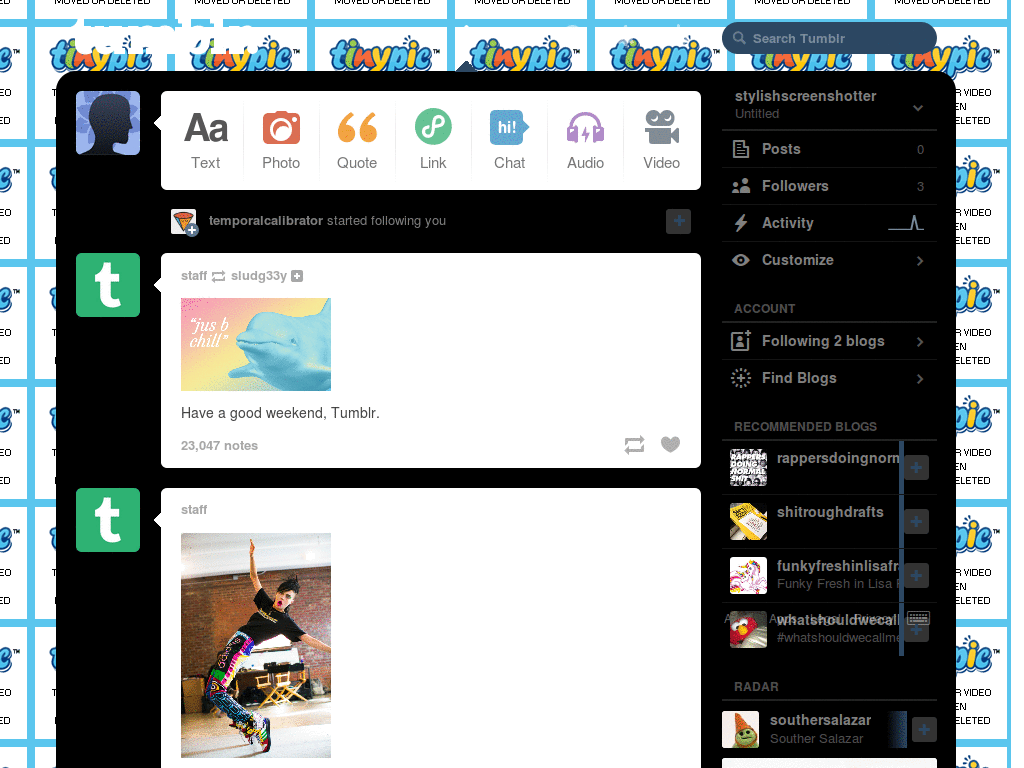Follow funkyfreshinlisafr with plus button
This screenshot has height=768, width=1024.
pyautogui.click(x=917, y=576)
